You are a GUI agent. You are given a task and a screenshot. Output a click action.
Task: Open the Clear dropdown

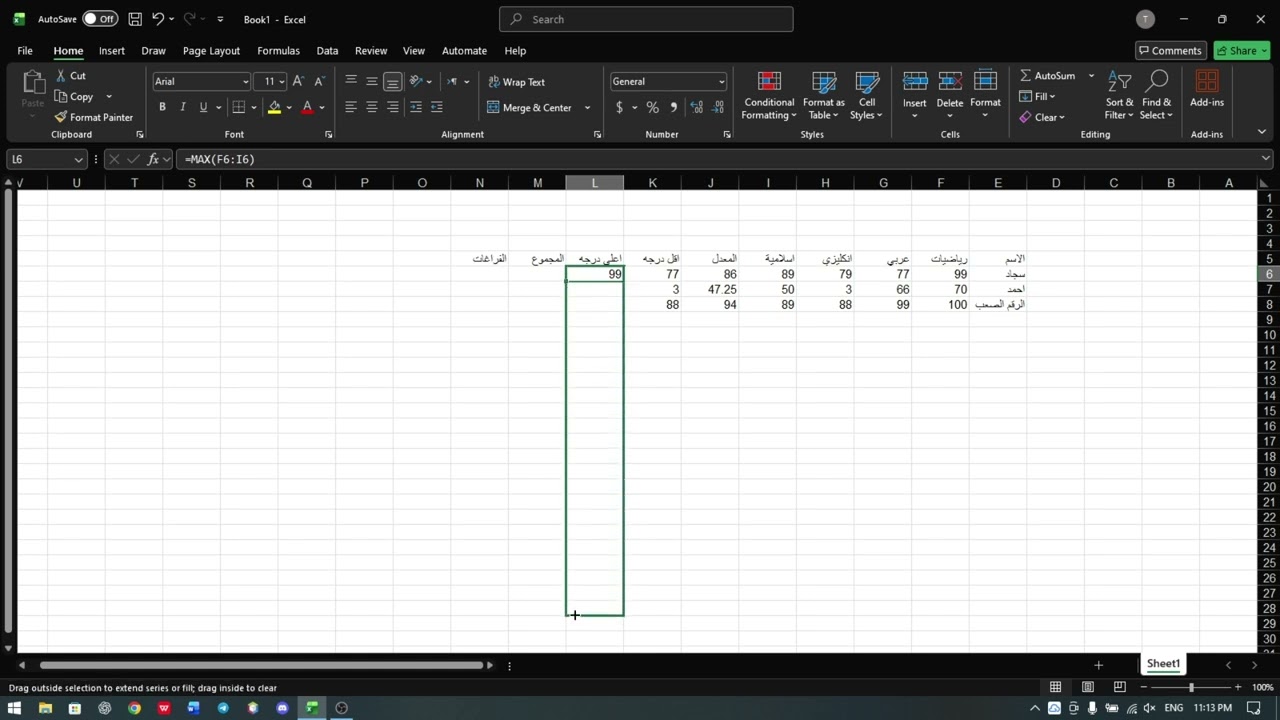[x=1042, y=117]
